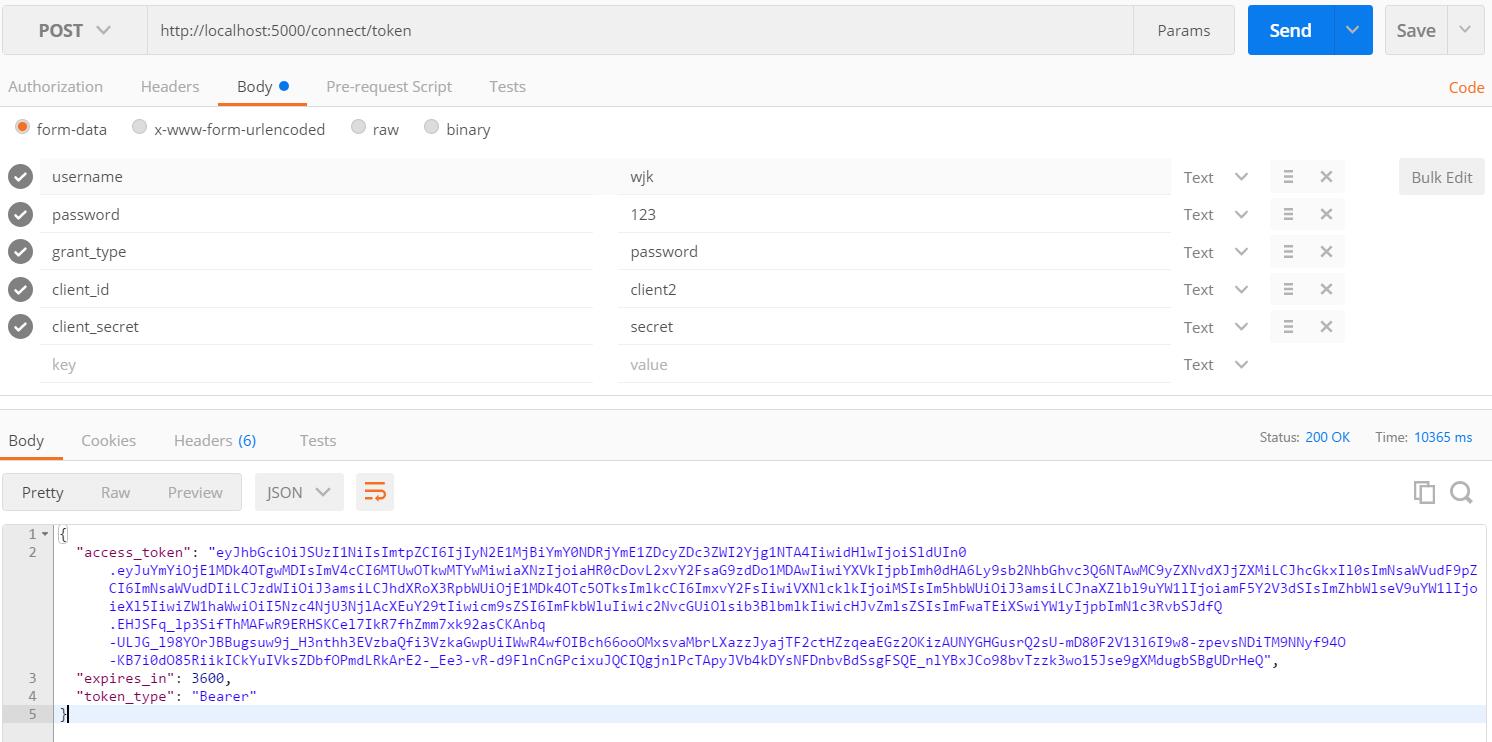
Task: Toggle line wrapping with the wrap icon
Action: [x=375, y=491]
